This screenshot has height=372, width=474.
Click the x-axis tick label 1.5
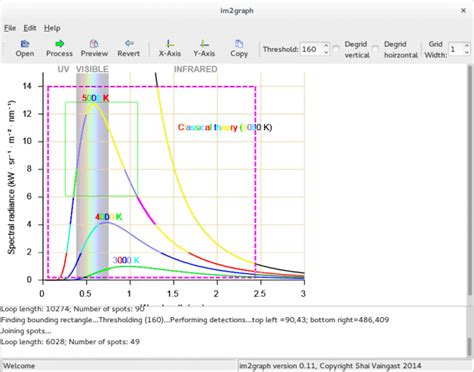coord(173,294)
